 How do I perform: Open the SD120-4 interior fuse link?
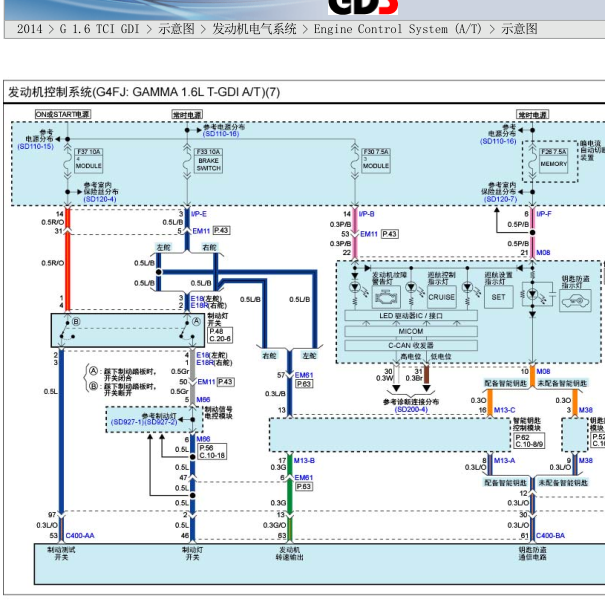100,199
